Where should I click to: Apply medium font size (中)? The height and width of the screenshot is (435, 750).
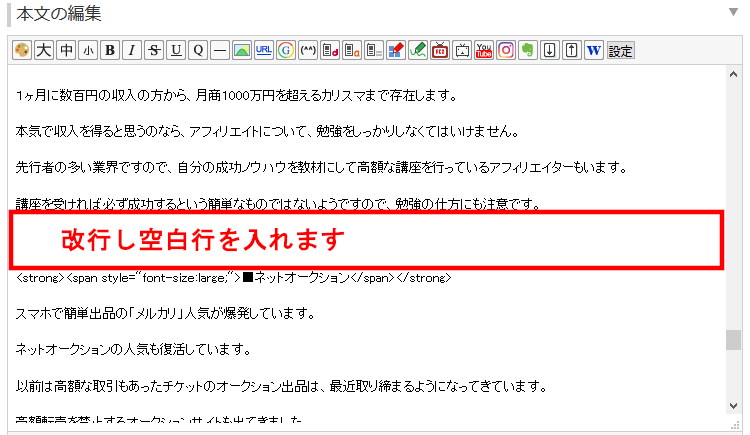tap(66, 50)
